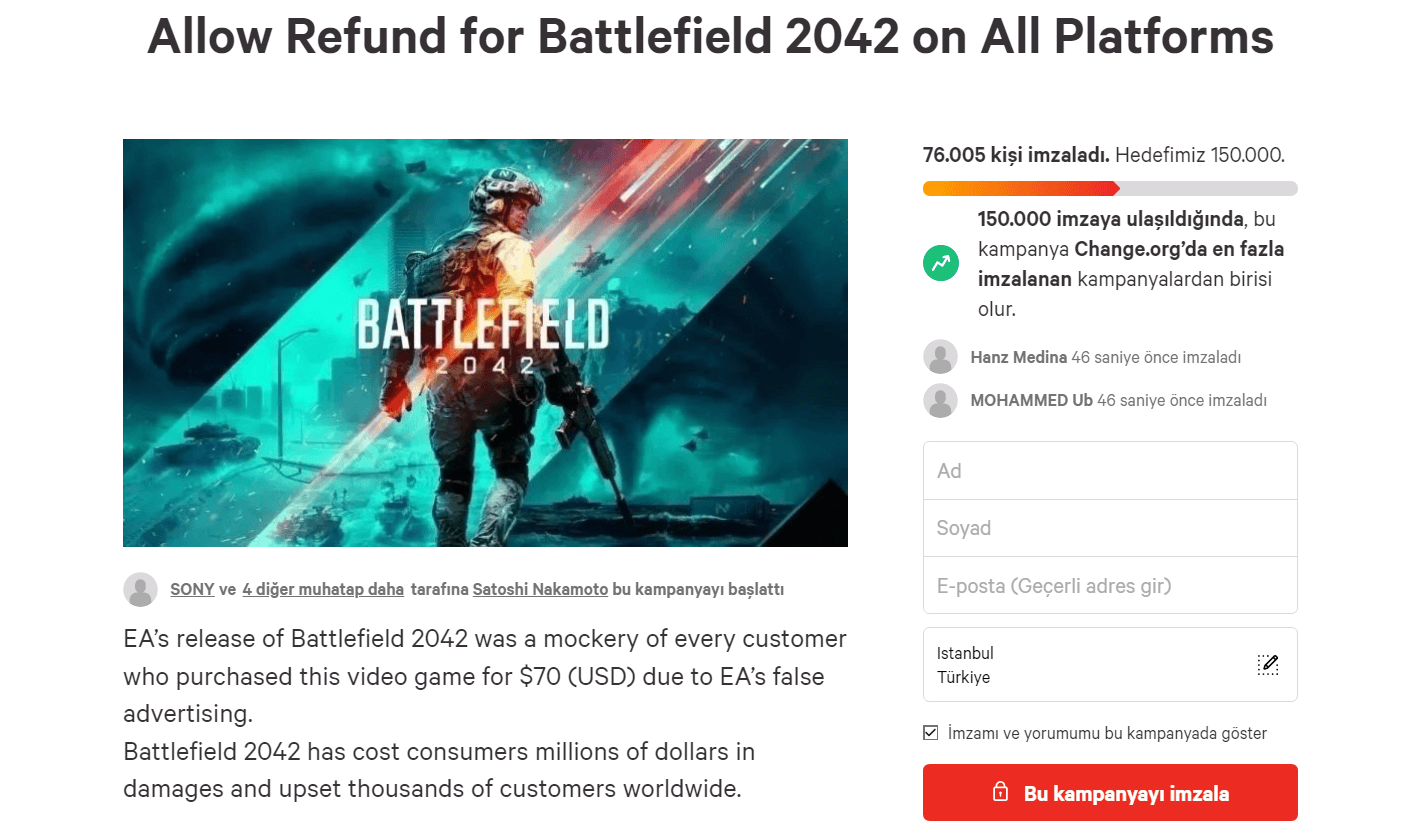
Task: Click the lock icon on the sign button
Action: pyautogui.click(x=999, y=793)
